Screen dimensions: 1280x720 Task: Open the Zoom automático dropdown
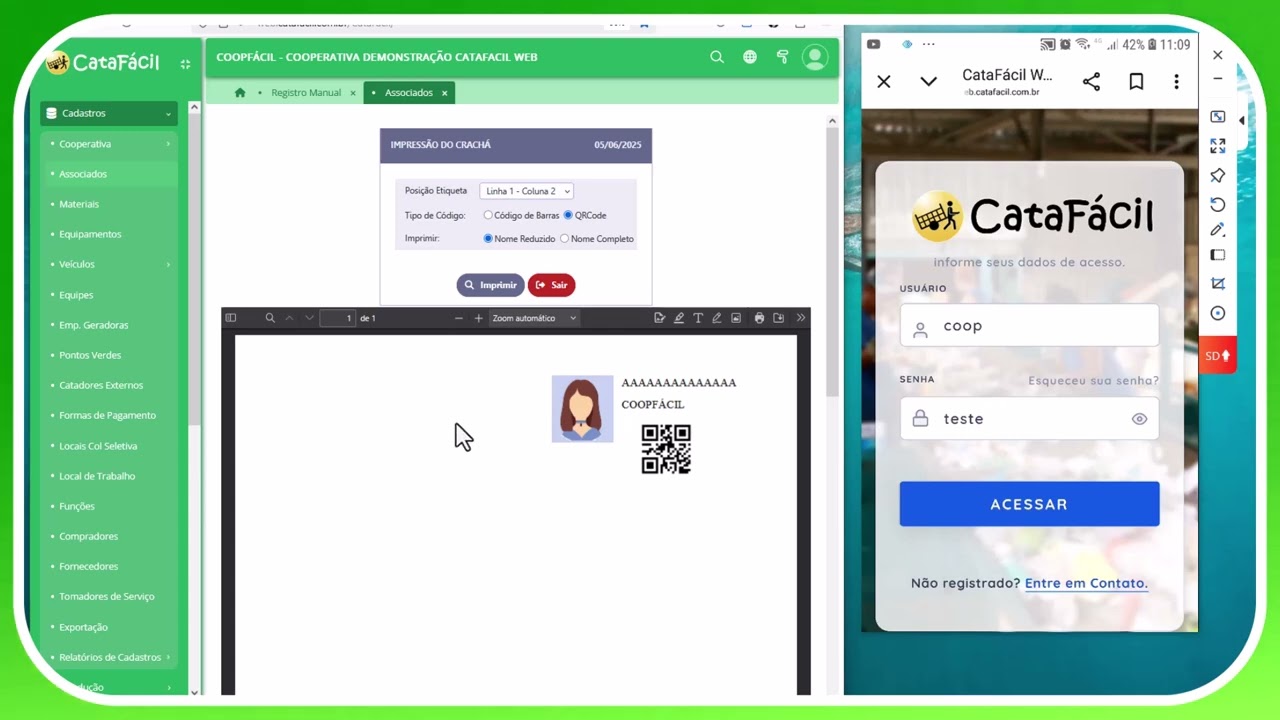click(x=535, y=318)
